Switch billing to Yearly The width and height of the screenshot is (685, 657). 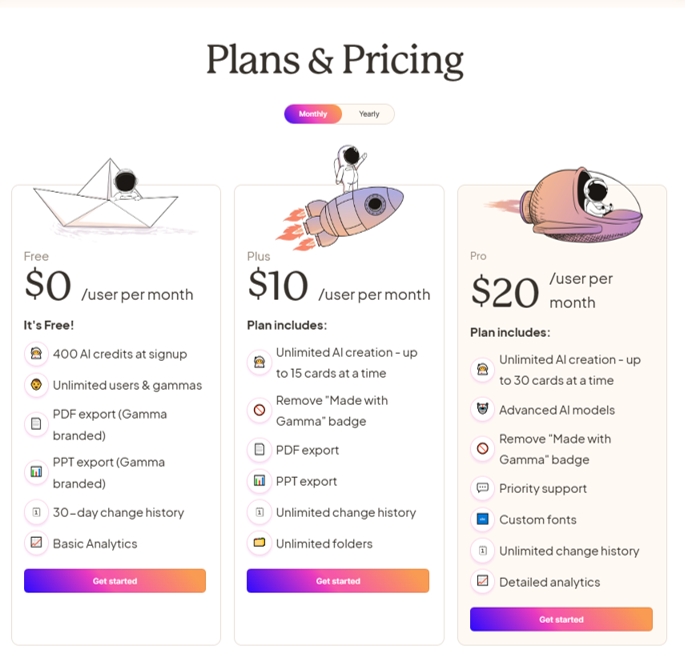point(369,114)
